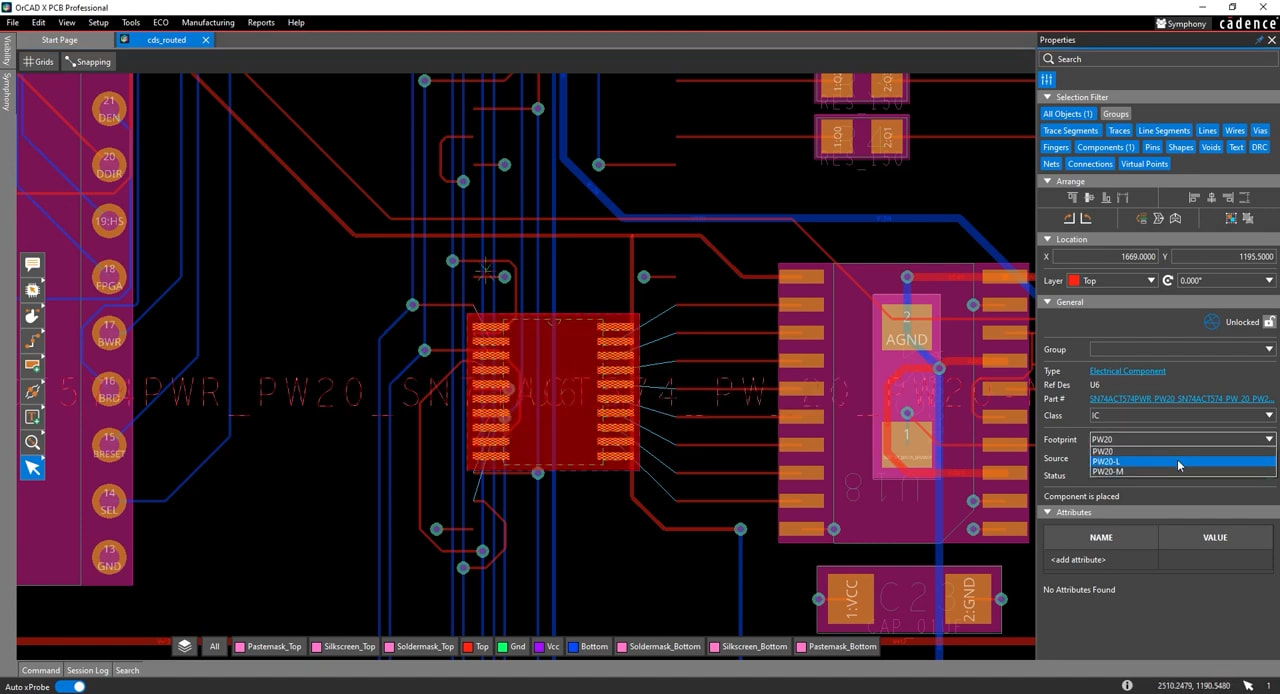Collapse the Arrange section
1280x694 pixels.
[x=1047, y=181]
